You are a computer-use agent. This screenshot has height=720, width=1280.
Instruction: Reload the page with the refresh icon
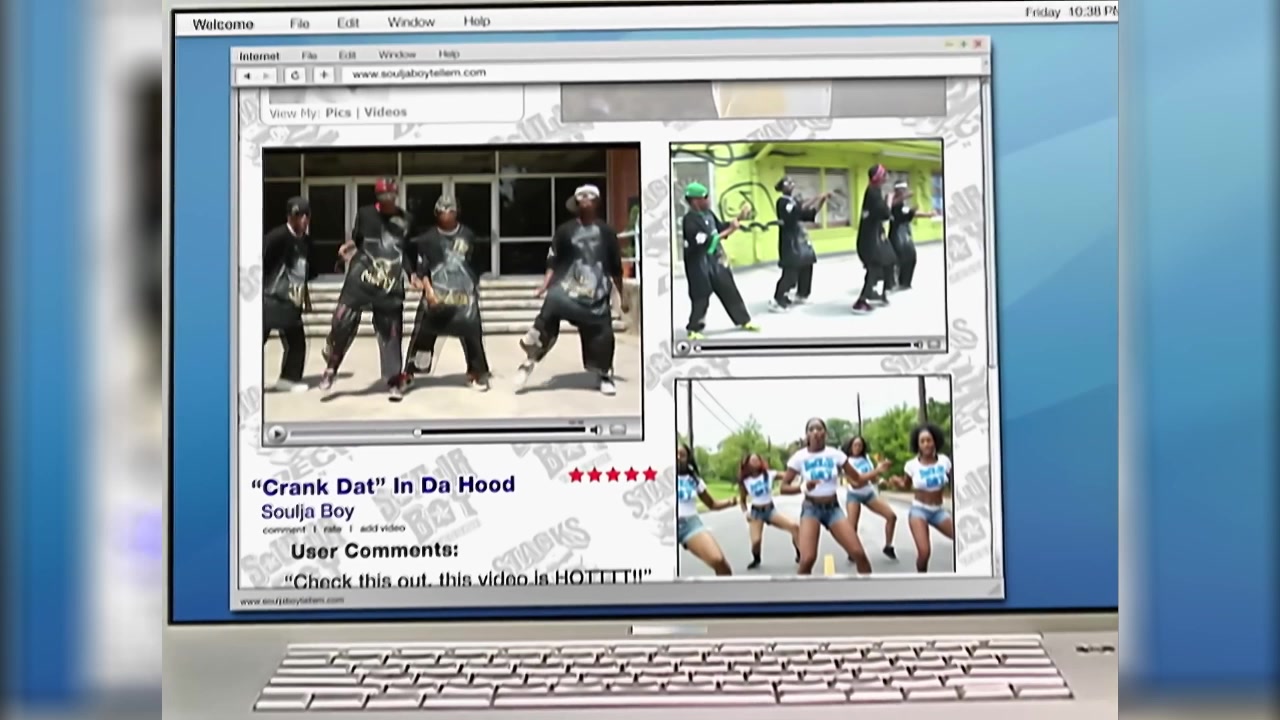(x=295, y=76)
